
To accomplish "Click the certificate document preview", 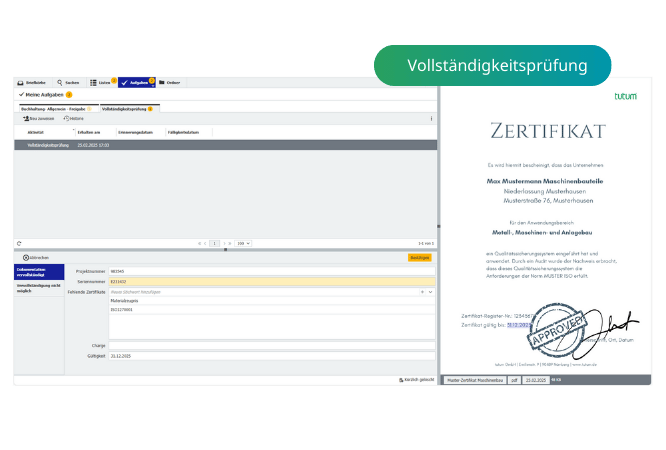I will tap(546, 229).
